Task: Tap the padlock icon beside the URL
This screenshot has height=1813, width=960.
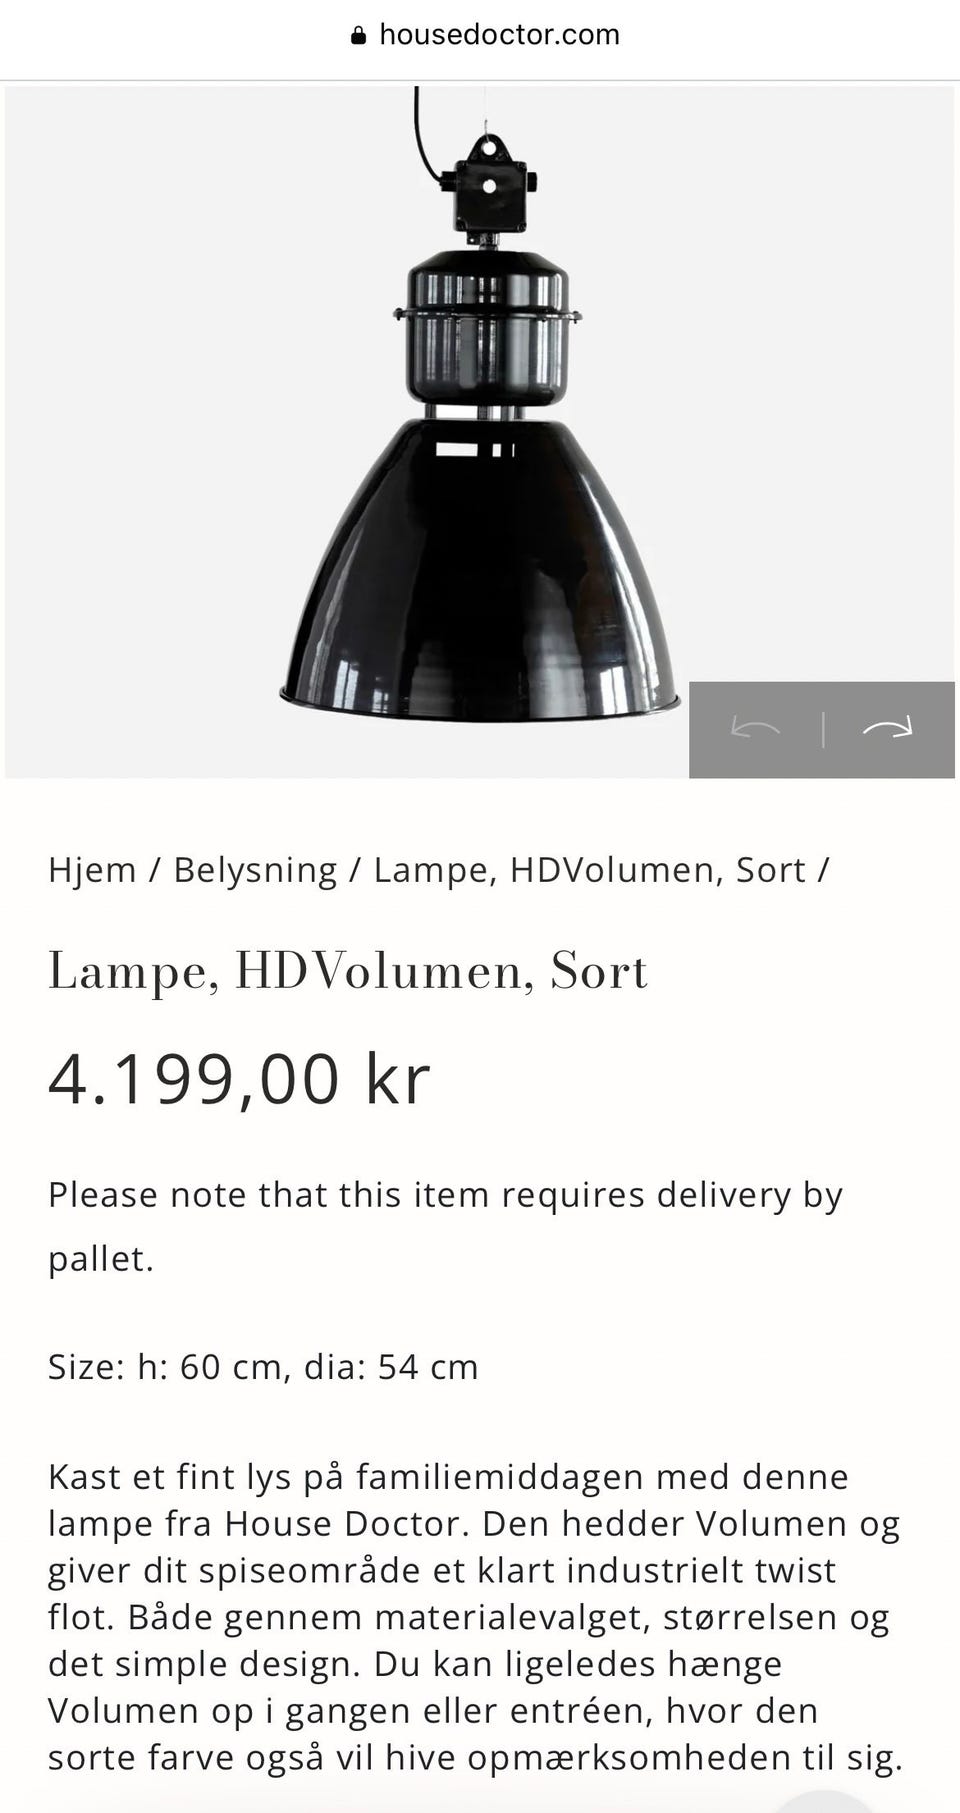Action: [359, 36]
